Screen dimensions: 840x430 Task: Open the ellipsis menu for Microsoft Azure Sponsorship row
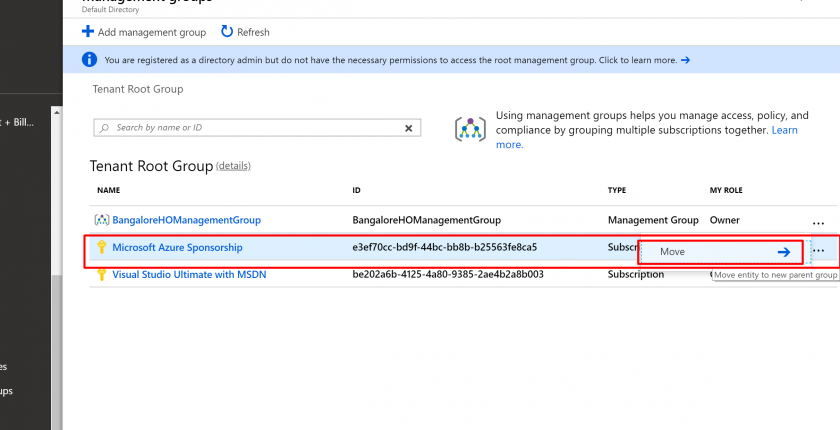pos(818,250)
